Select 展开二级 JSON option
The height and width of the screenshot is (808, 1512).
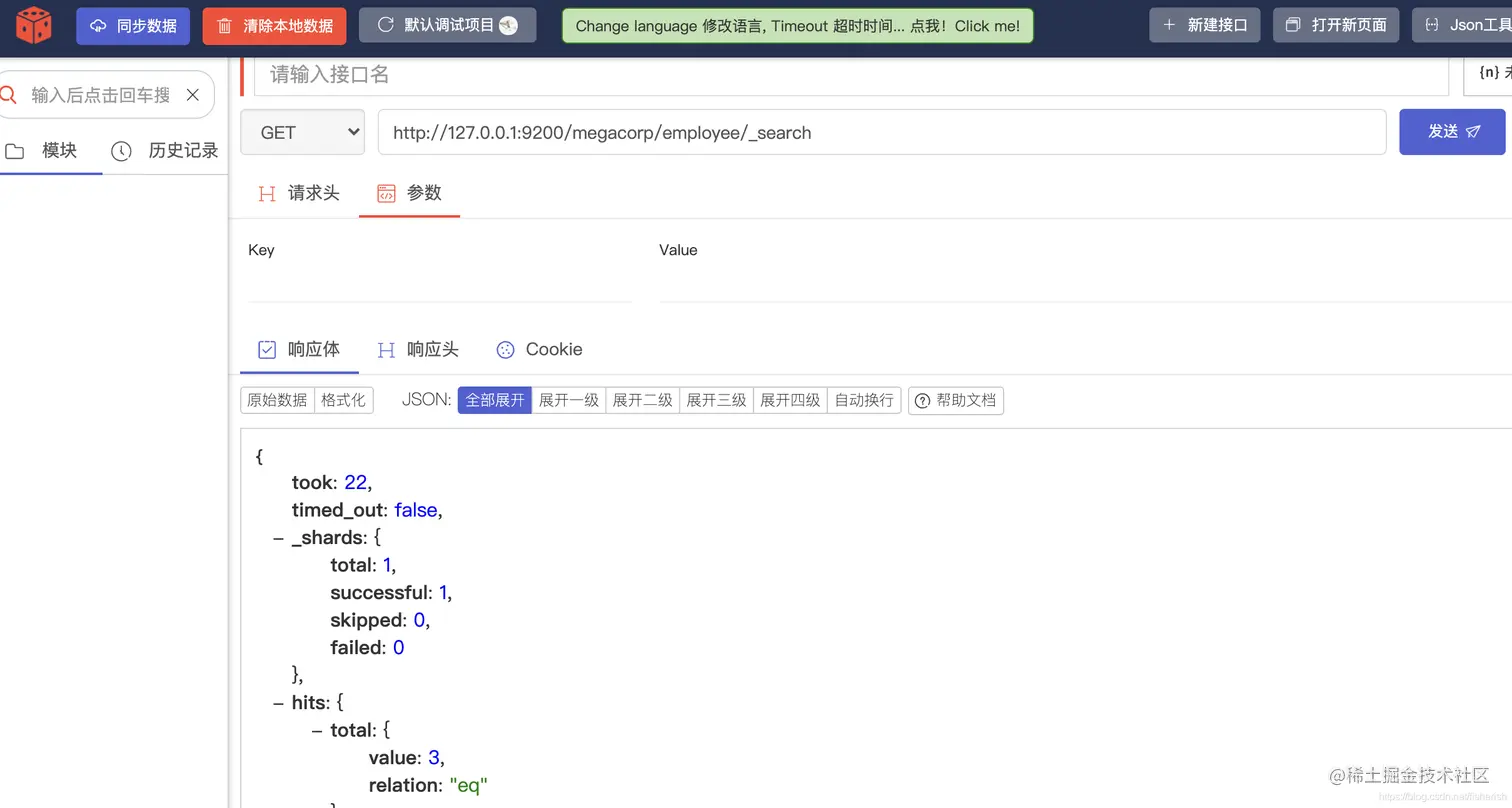pos(643,401)
